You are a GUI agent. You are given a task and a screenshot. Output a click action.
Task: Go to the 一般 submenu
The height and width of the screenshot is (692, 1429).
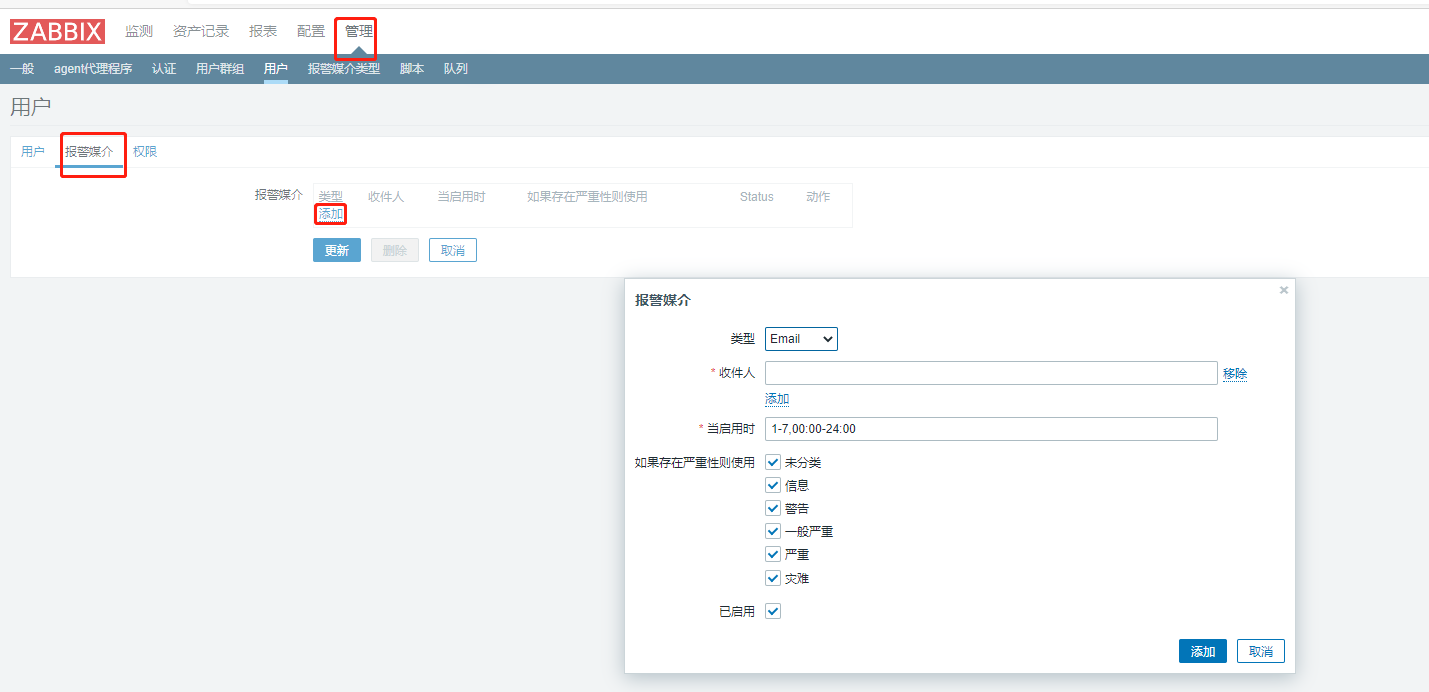pyautogui.click(x=22, y=69)
